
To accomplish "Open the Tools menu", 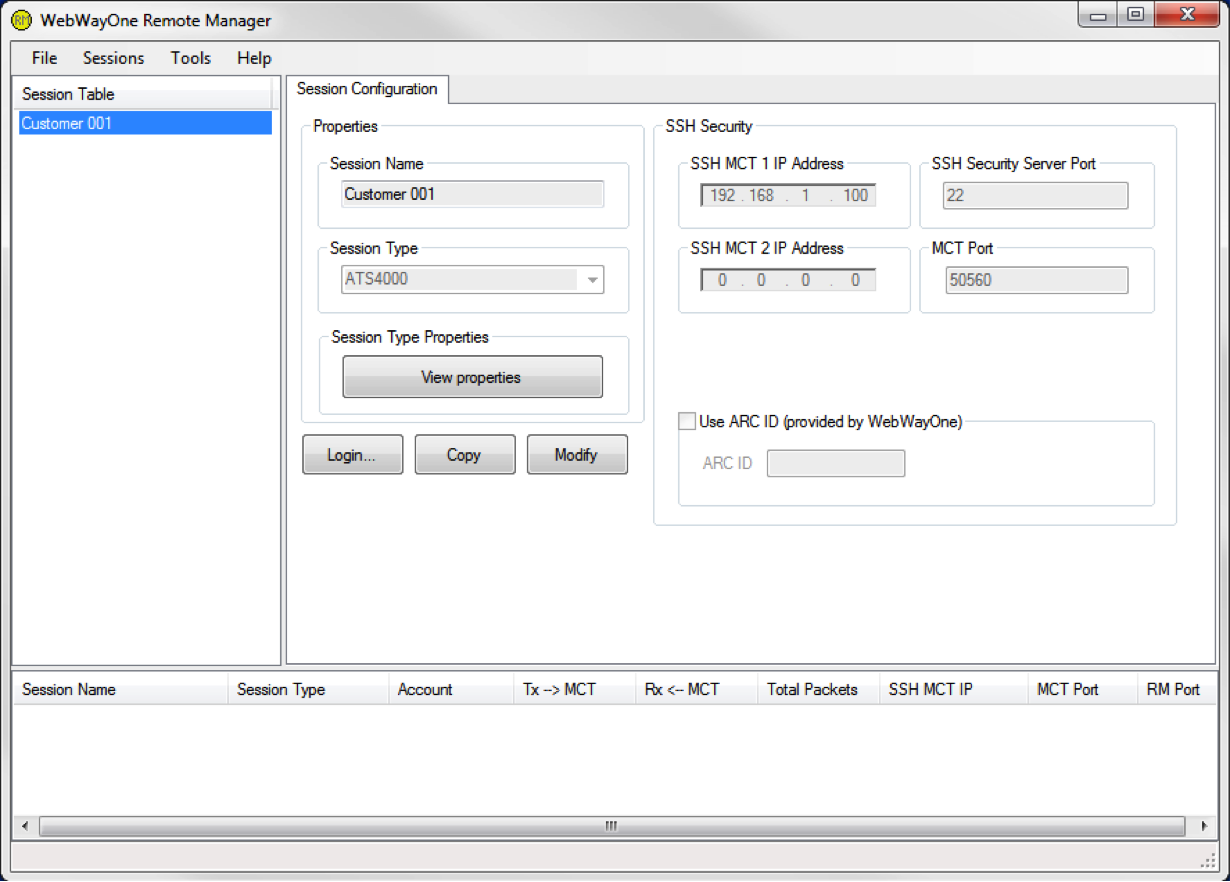I will (x=190, y=58).
